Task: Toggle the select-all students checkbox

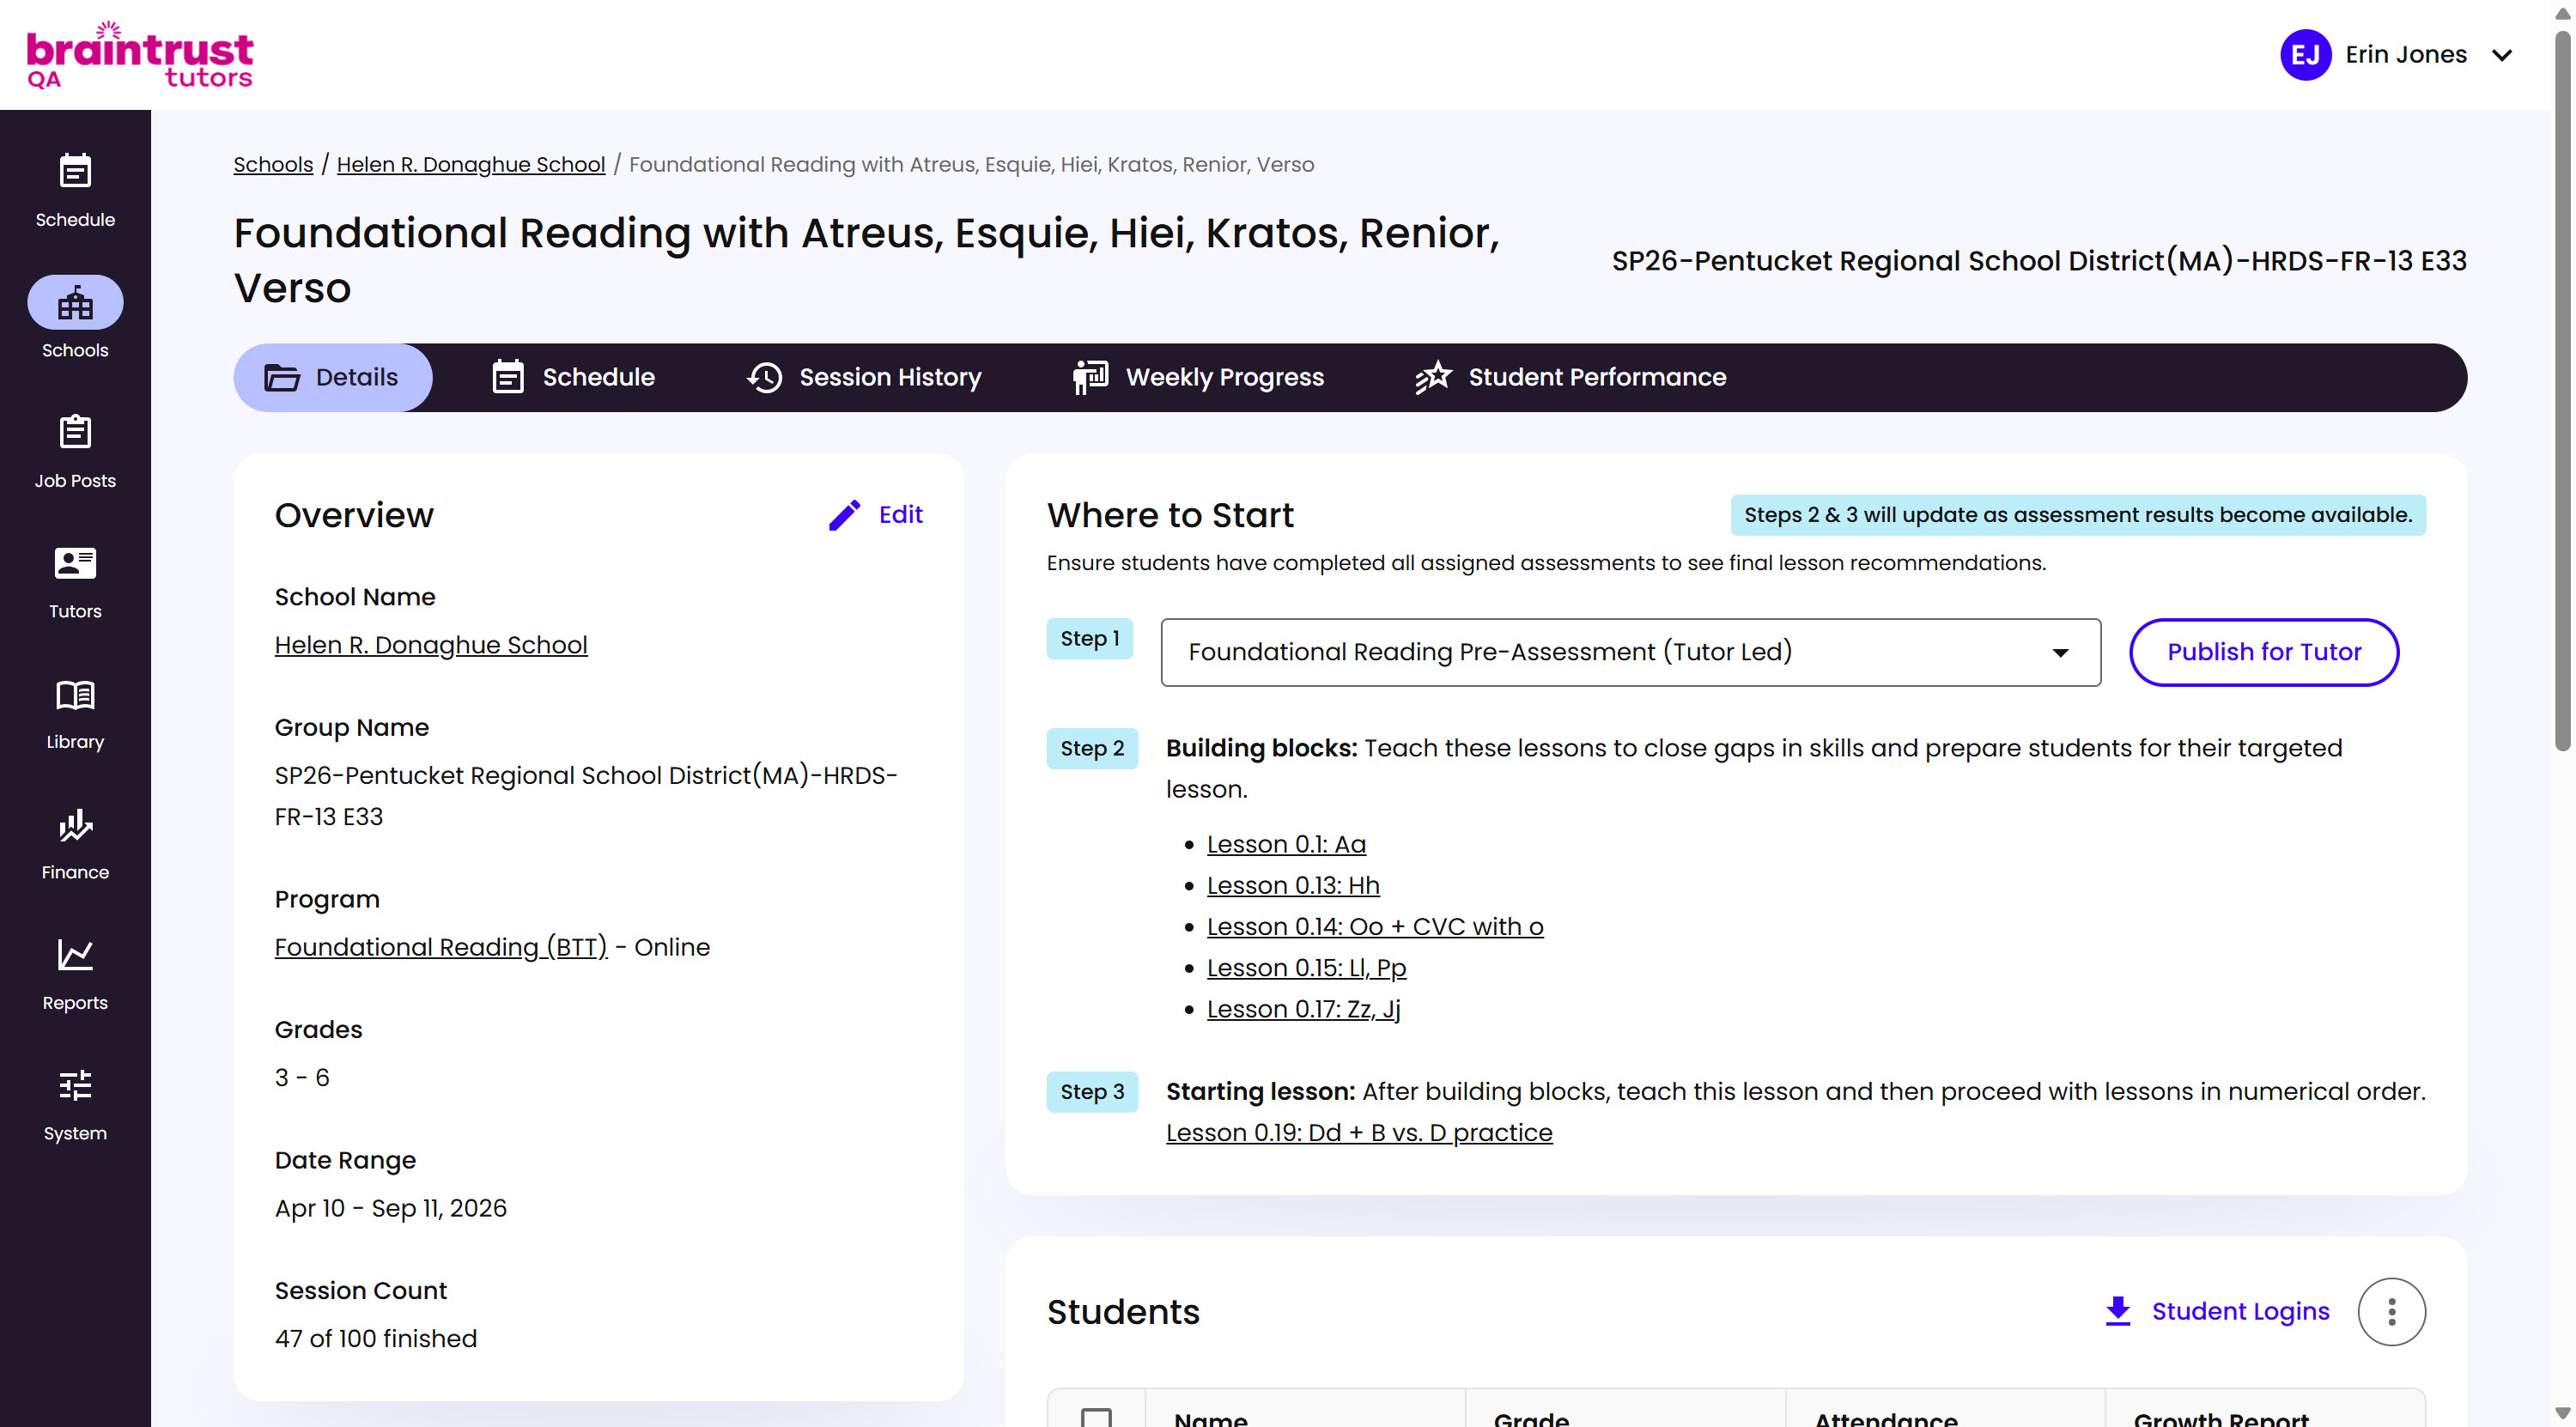Action: click(x=1096, y=1417)
